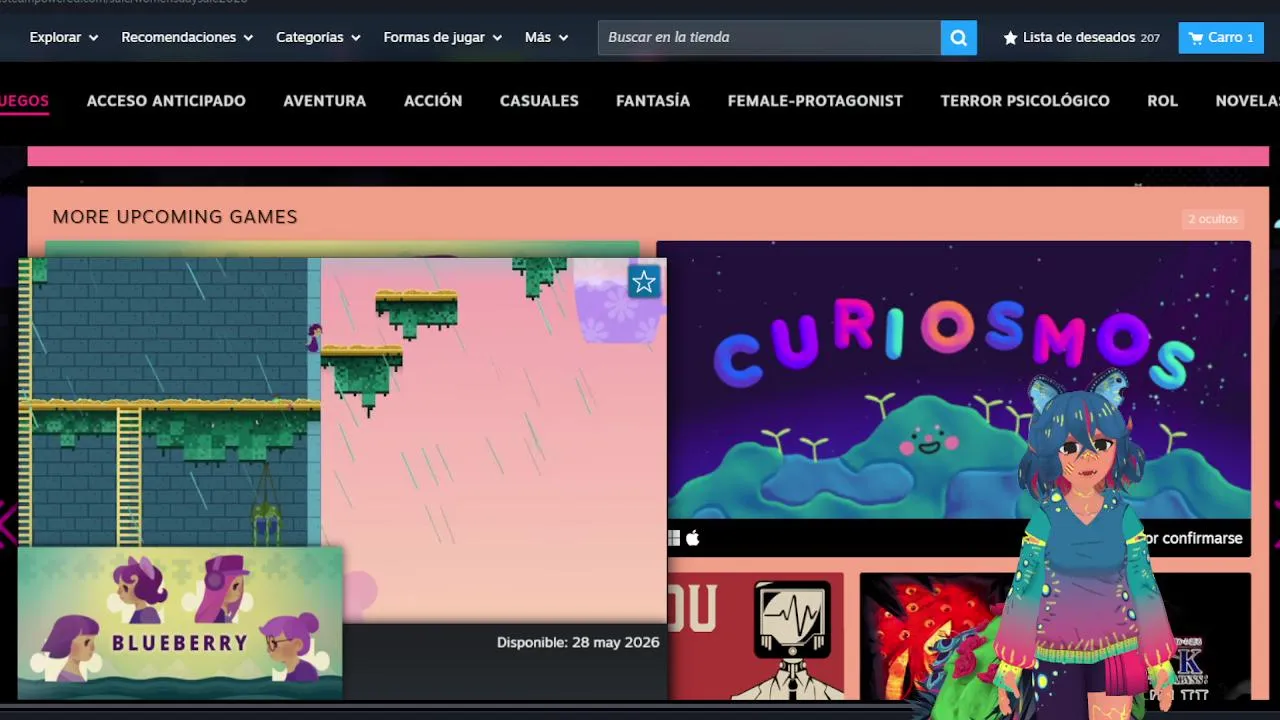Open the Formas de jugar dropdown
The image size is (1280, 720).
(443, 37)
